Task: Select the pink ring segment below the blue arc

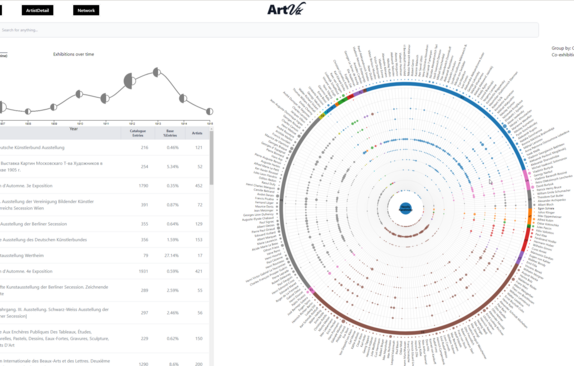Action: click(x=528, y=180)
